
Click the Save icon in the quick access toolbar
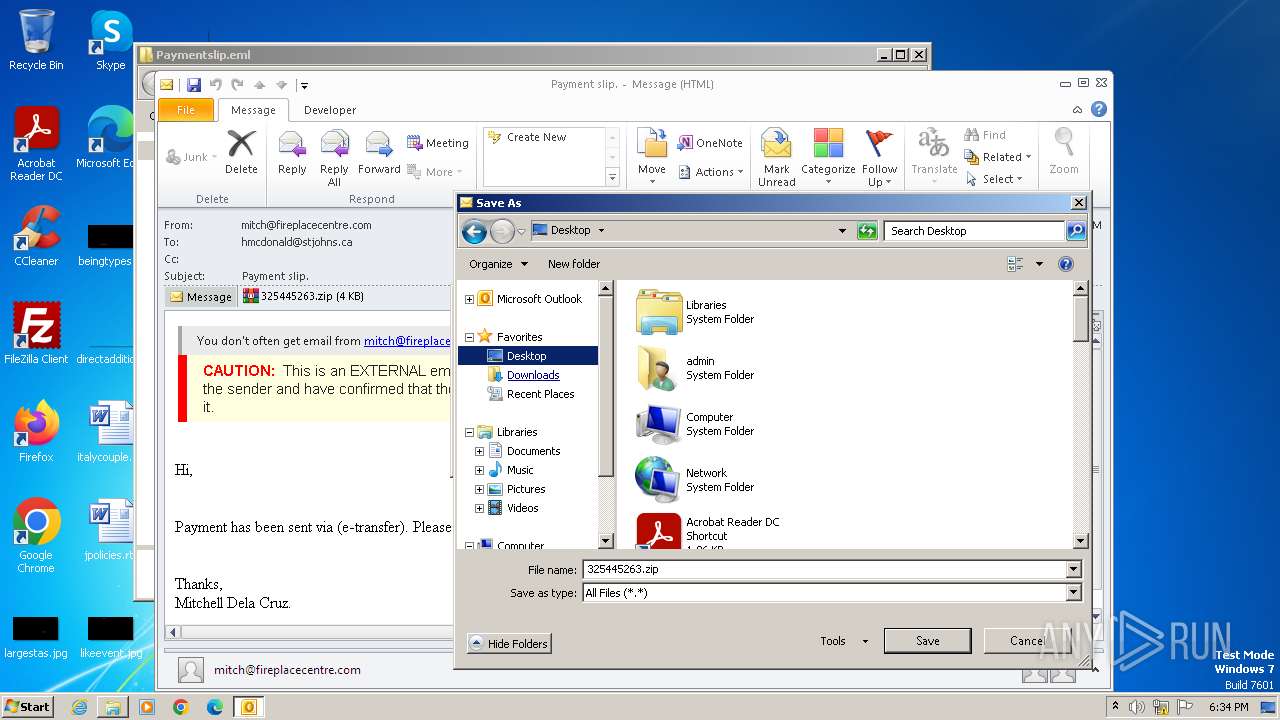pos(194,85)
